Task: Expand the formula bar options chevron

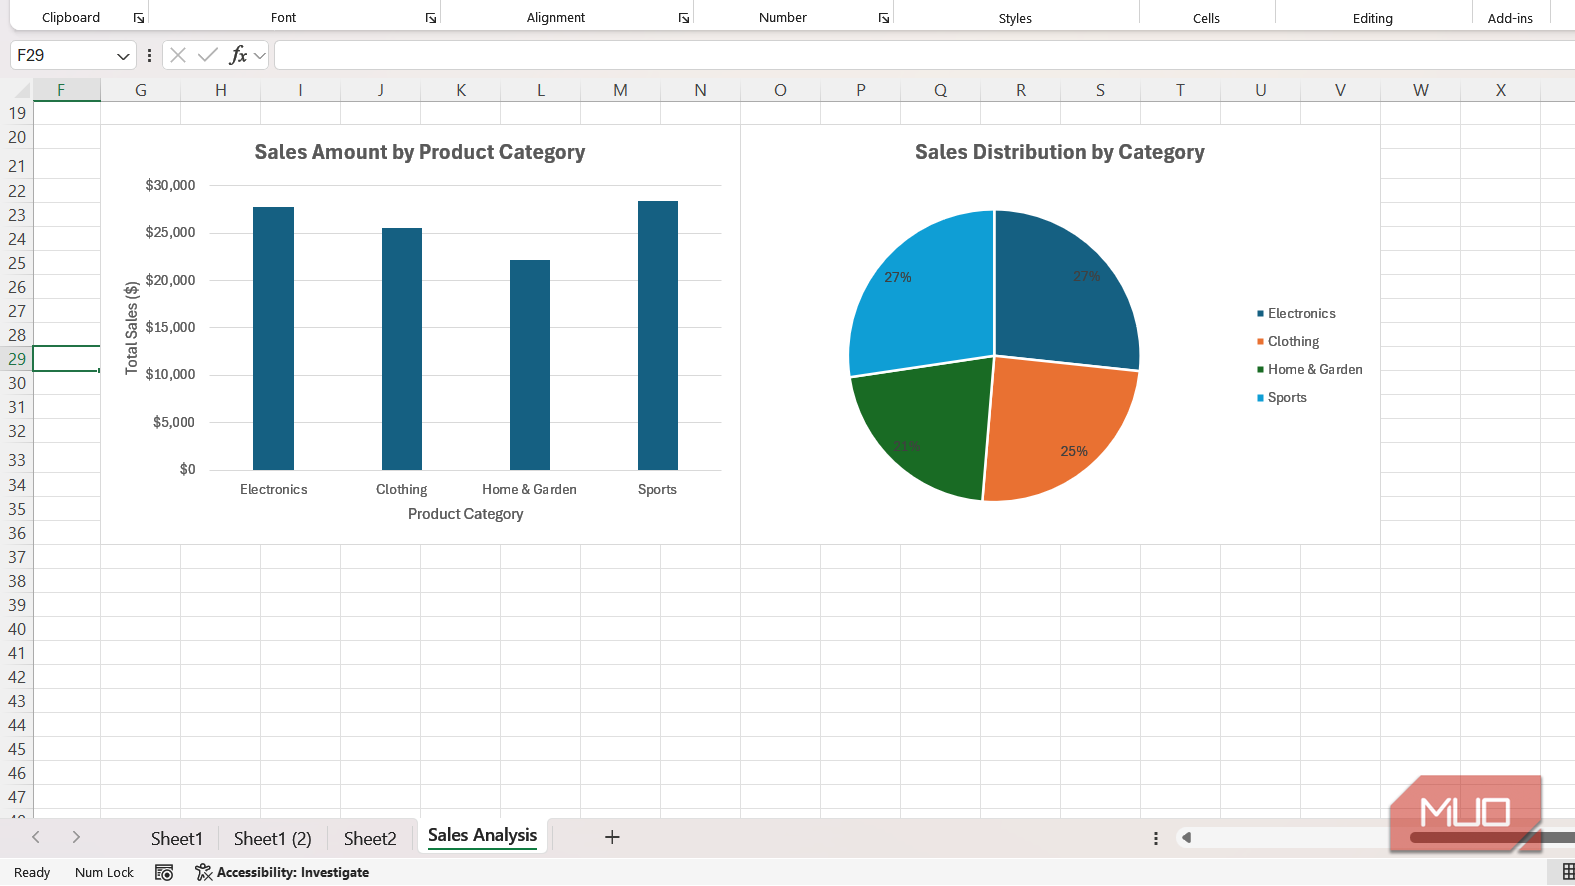Action: pos(260,56)
